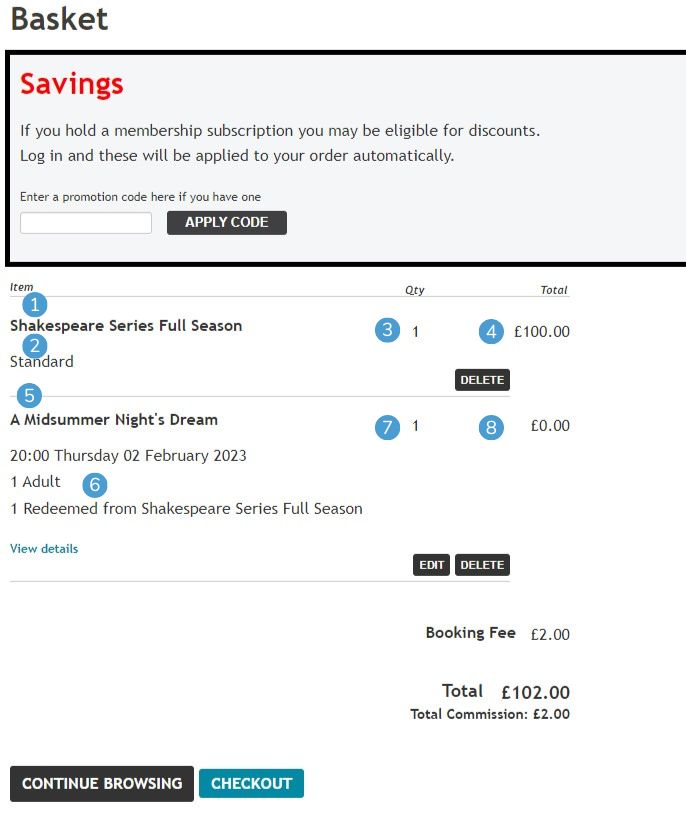Click marker 4 beside the £100.00 total

coord(490,331)
